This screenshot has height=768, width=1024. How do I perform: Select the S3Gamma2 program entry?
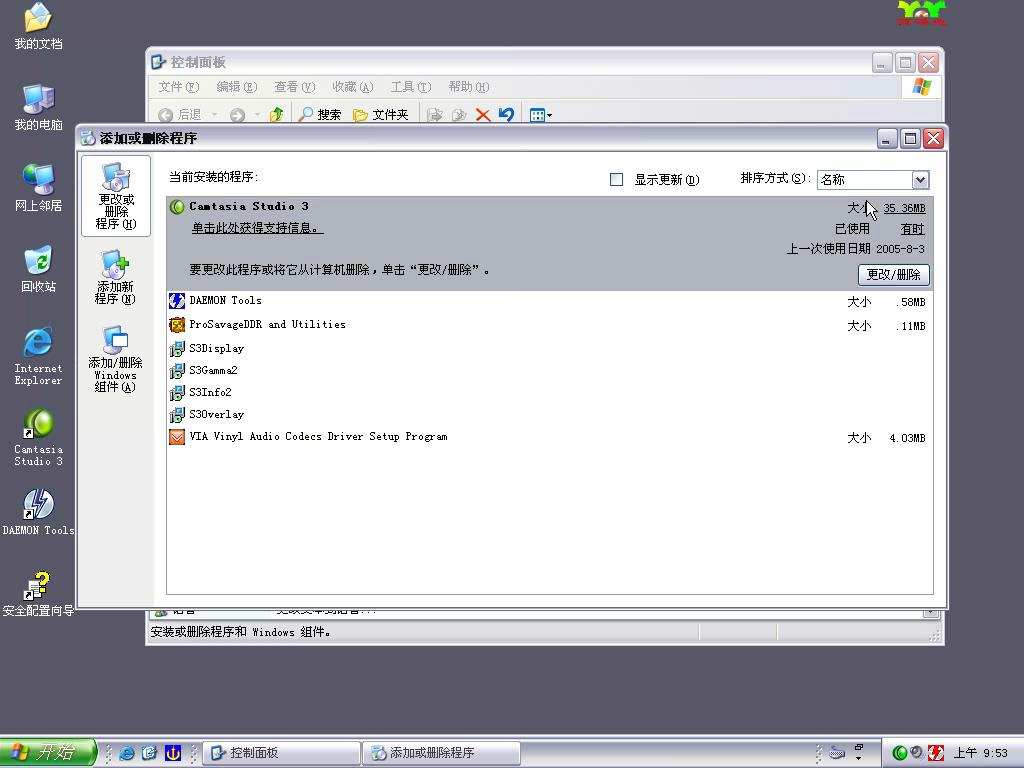tap(550, 370)
